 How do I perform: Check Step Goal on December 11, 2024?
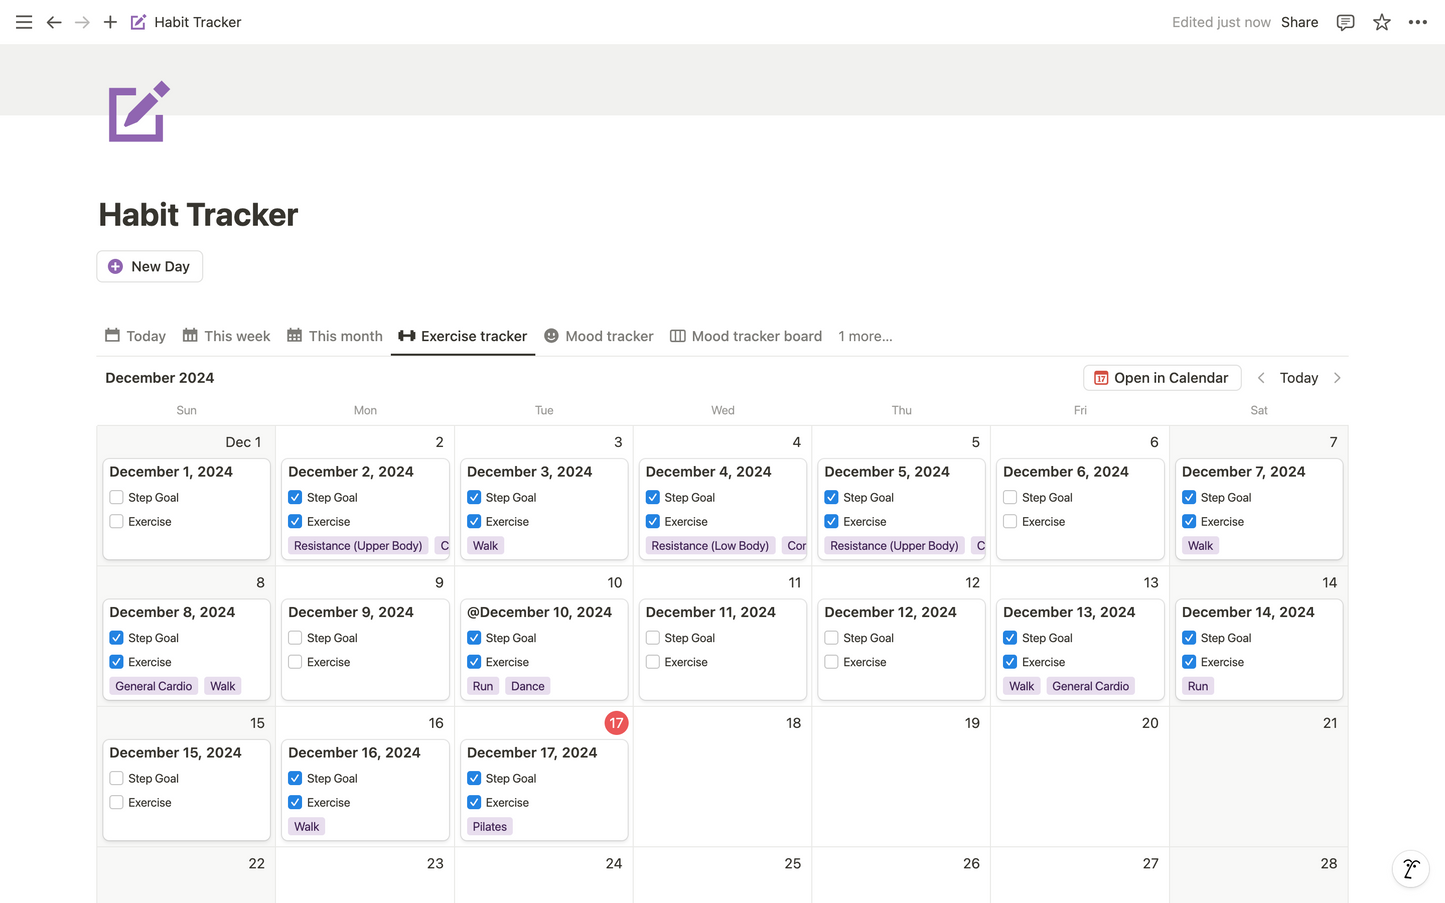click(653, 638)
